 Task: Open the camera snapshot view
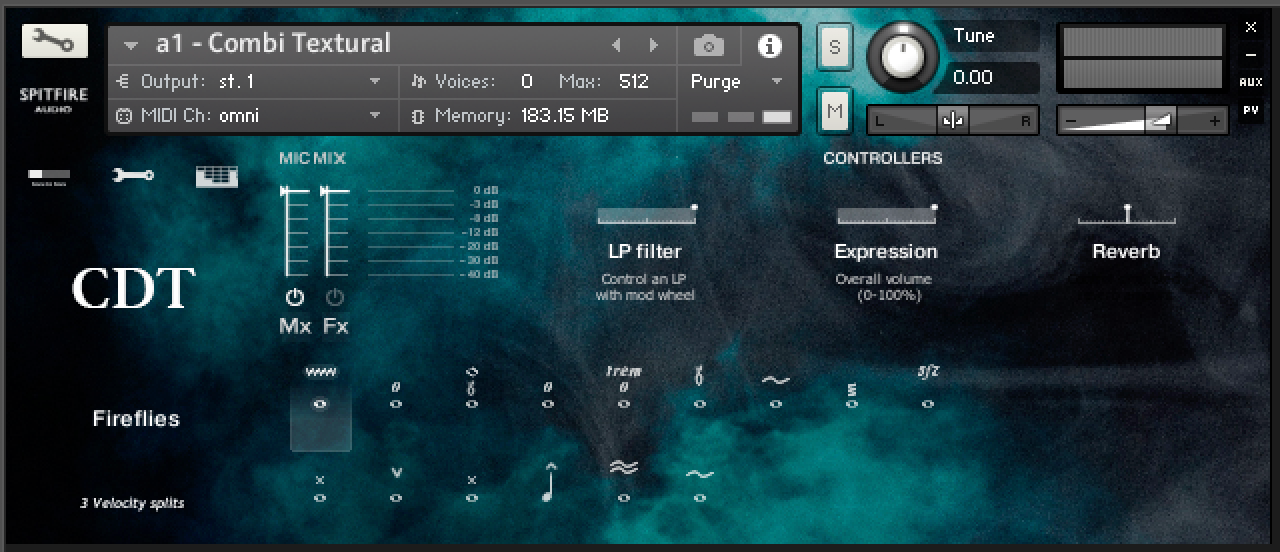(709, 45)
